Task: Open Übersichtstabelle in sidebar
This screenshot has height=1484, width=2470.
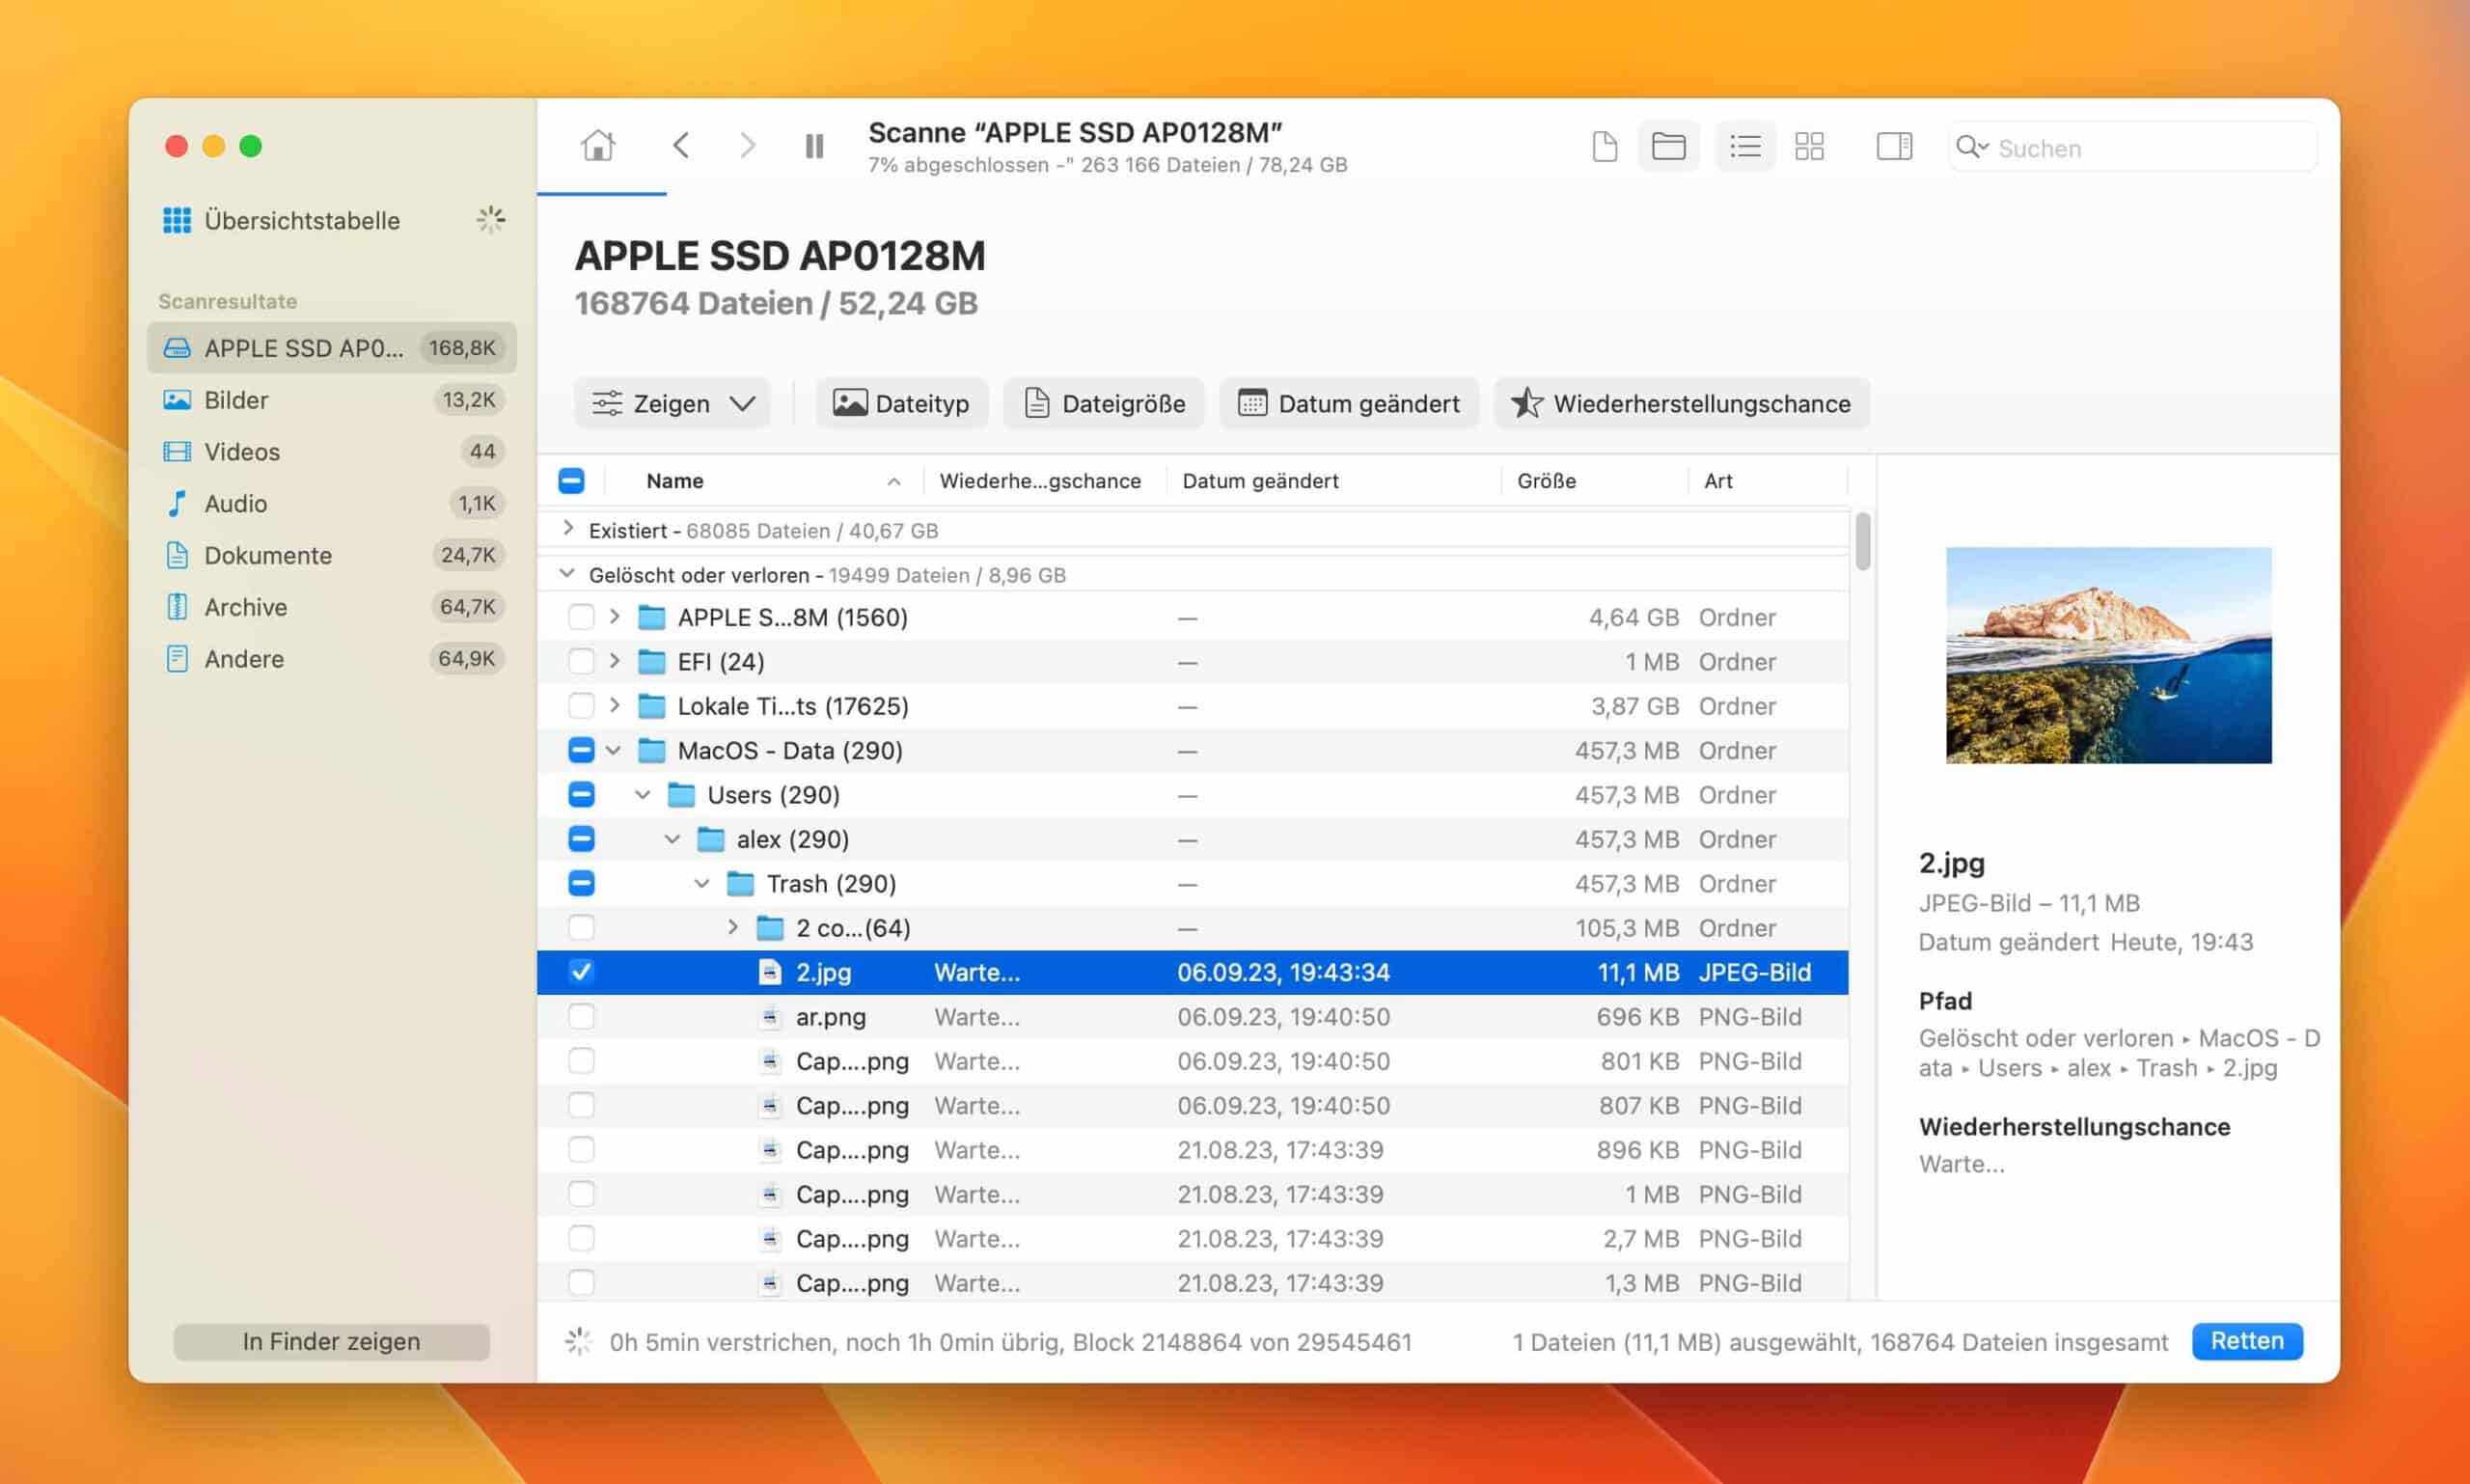Action: pyautogui.click(x=301, y=220)
